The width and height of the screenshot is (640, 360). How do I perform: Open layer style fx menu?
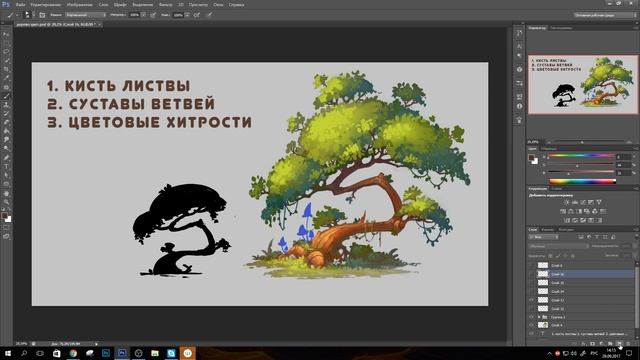pyautogui.click(x=584, y=344)
